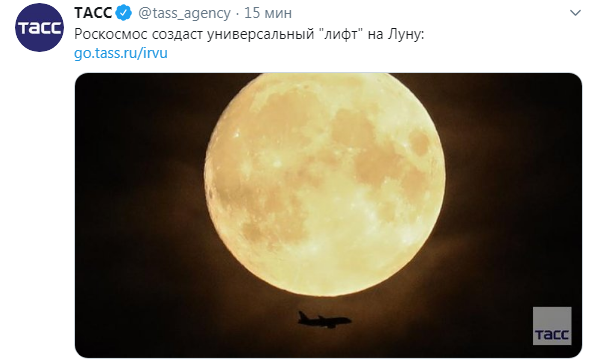Image resolution: width=589 pixels, height=364 pixels.
Task: Click the blue verified checkmark badge
Action: (124, 13)
